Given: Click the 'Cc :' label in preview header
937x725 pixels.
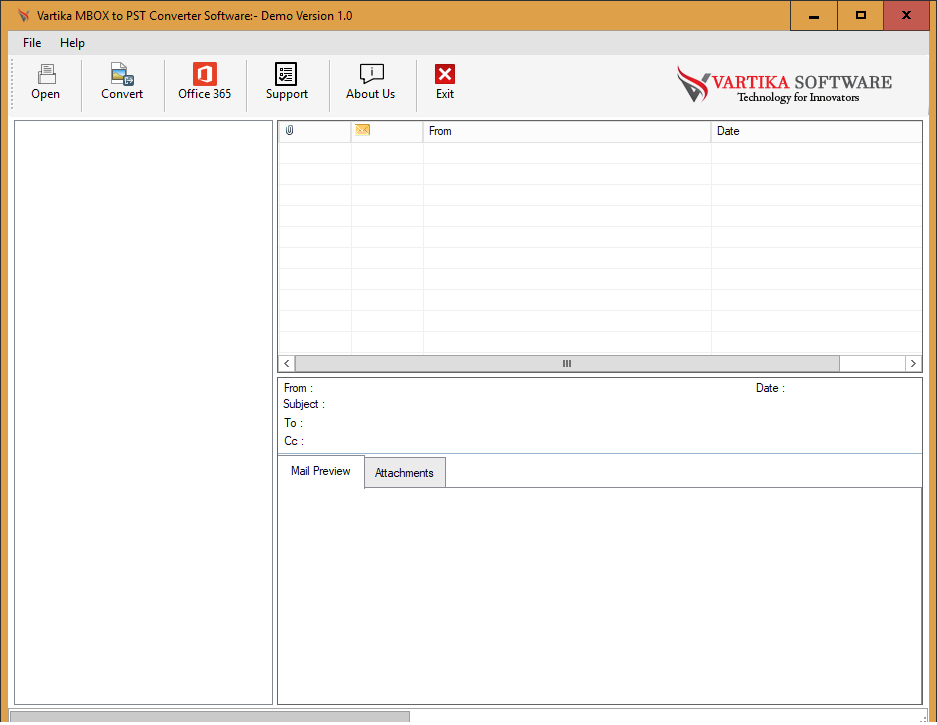Looking at the screenshot, I should click(294, 441).
